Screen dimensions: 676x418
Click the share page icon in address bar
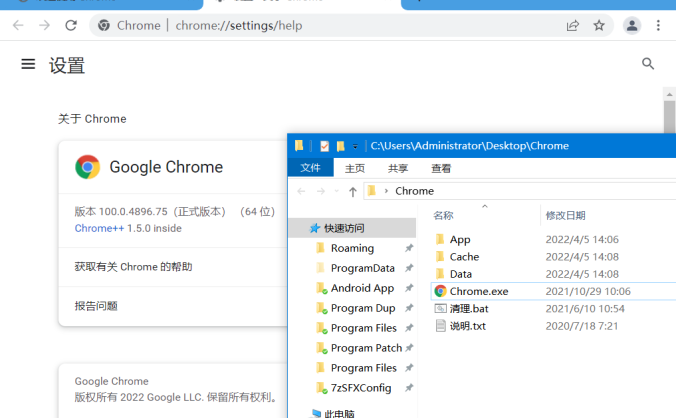tap(573, 25)
